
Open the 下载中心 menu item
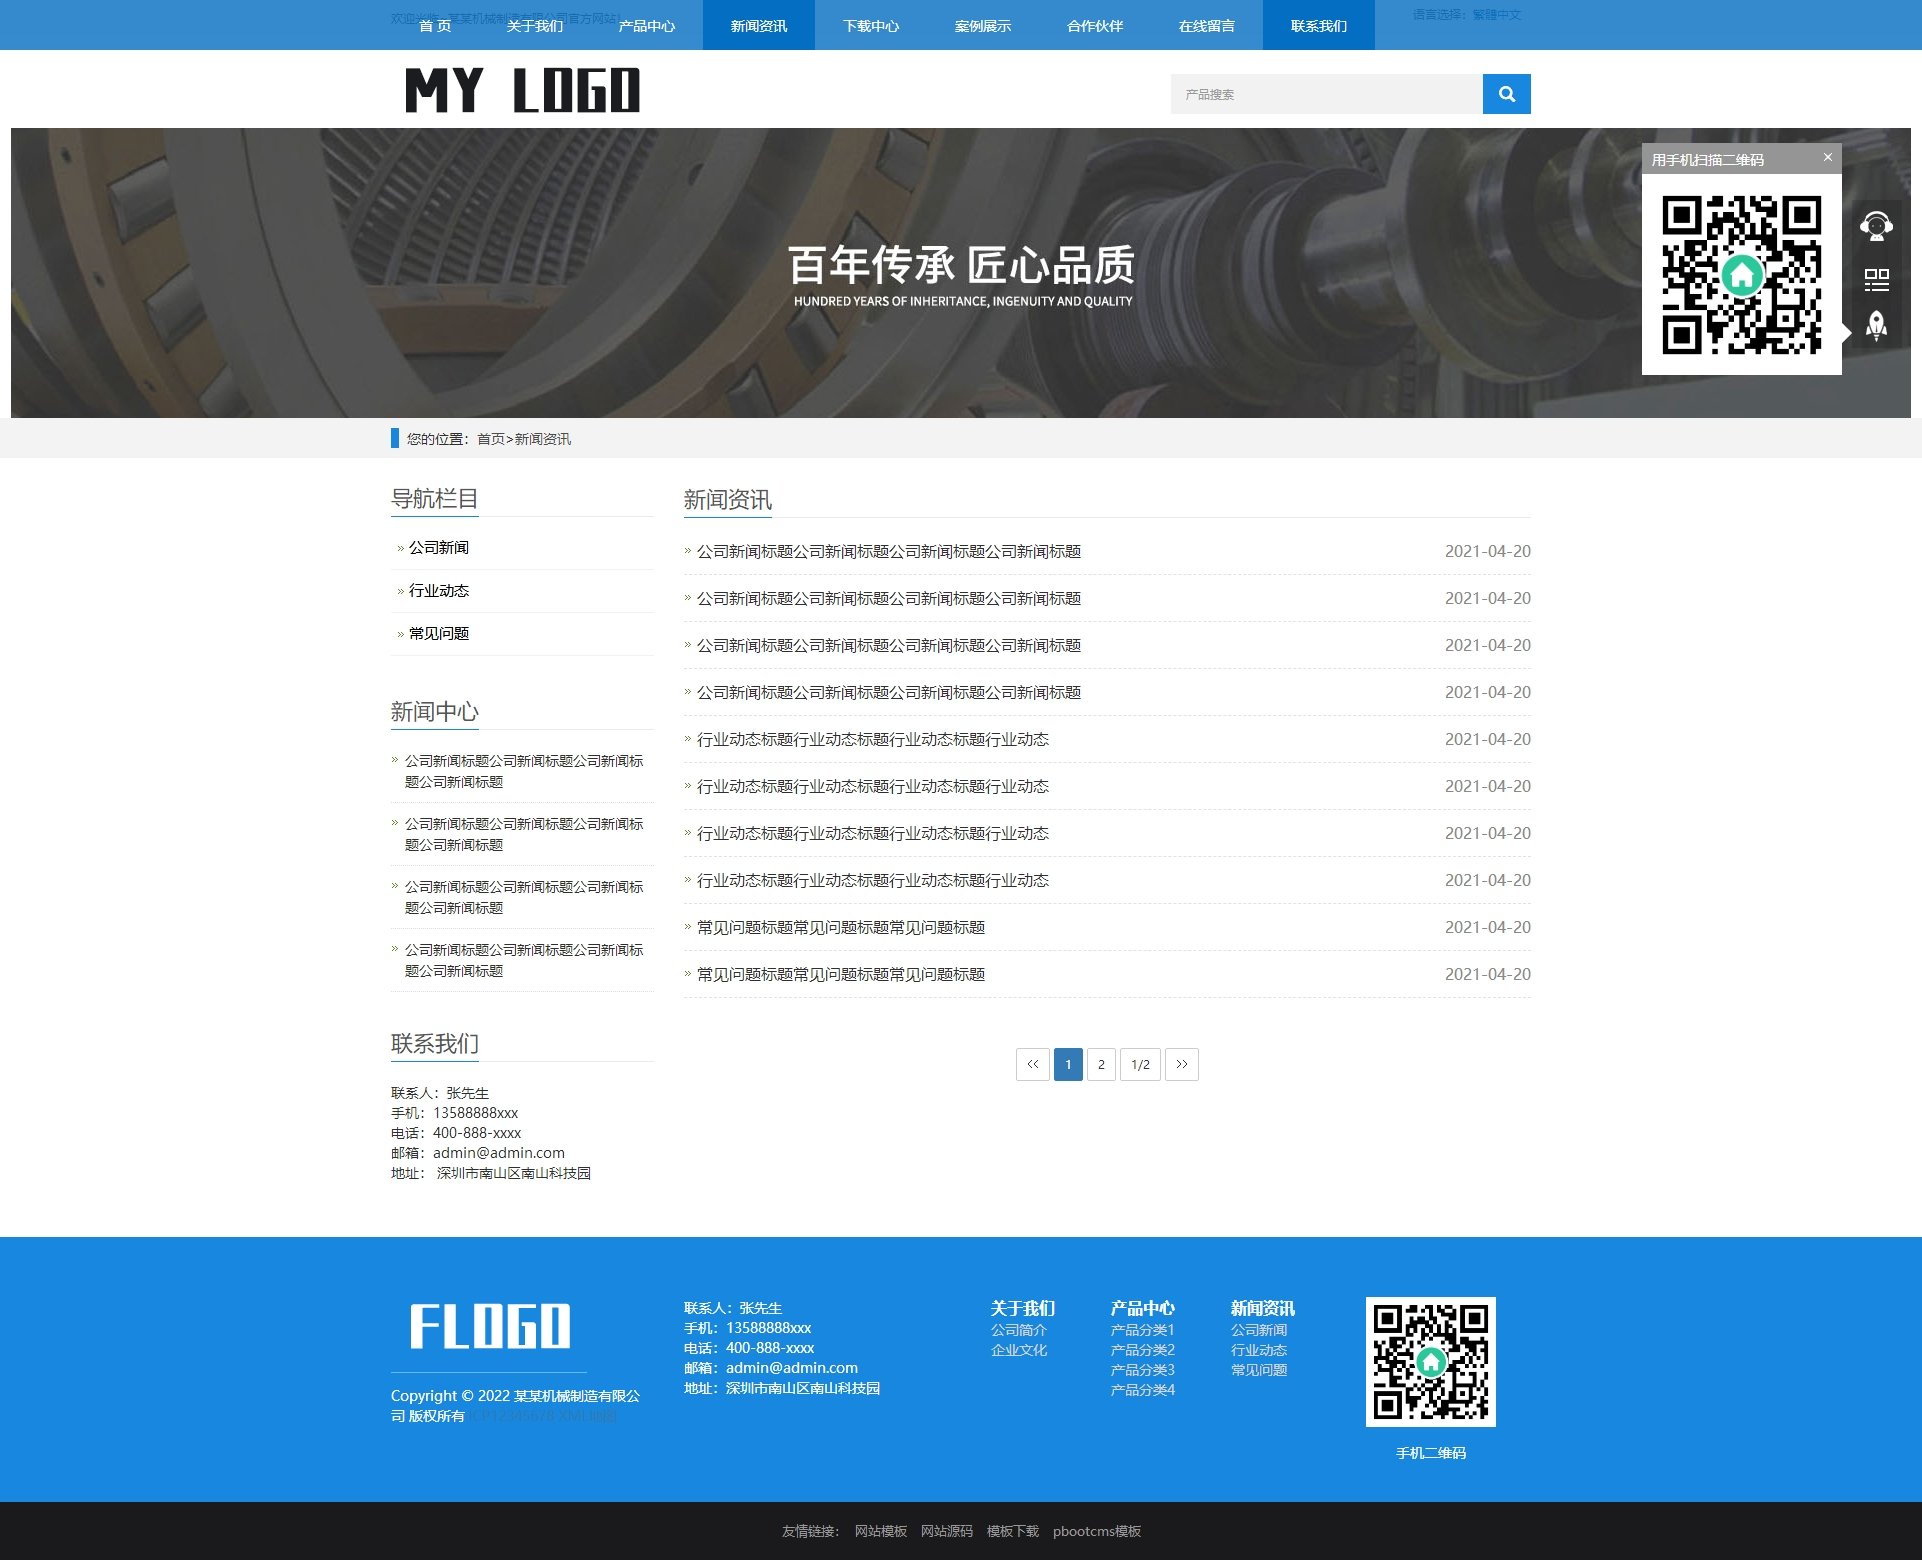(x=872, y=25)
